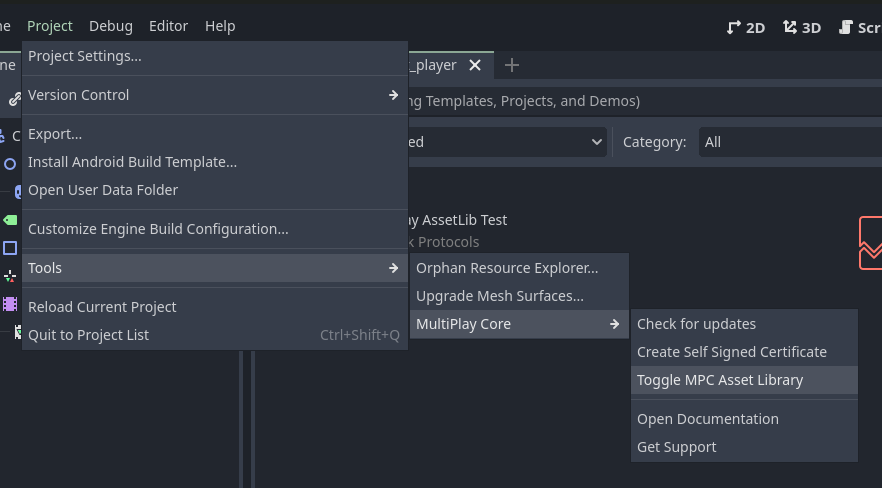The image size is (882, 488).
Task: Choose Open Documentation
Action: click(745, 419)
